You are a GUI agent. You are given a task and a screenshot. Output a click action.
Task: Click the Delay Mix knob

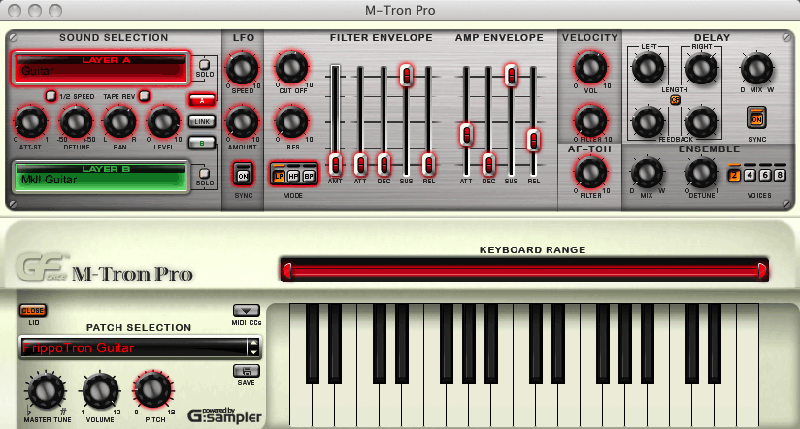coord(757,68)
